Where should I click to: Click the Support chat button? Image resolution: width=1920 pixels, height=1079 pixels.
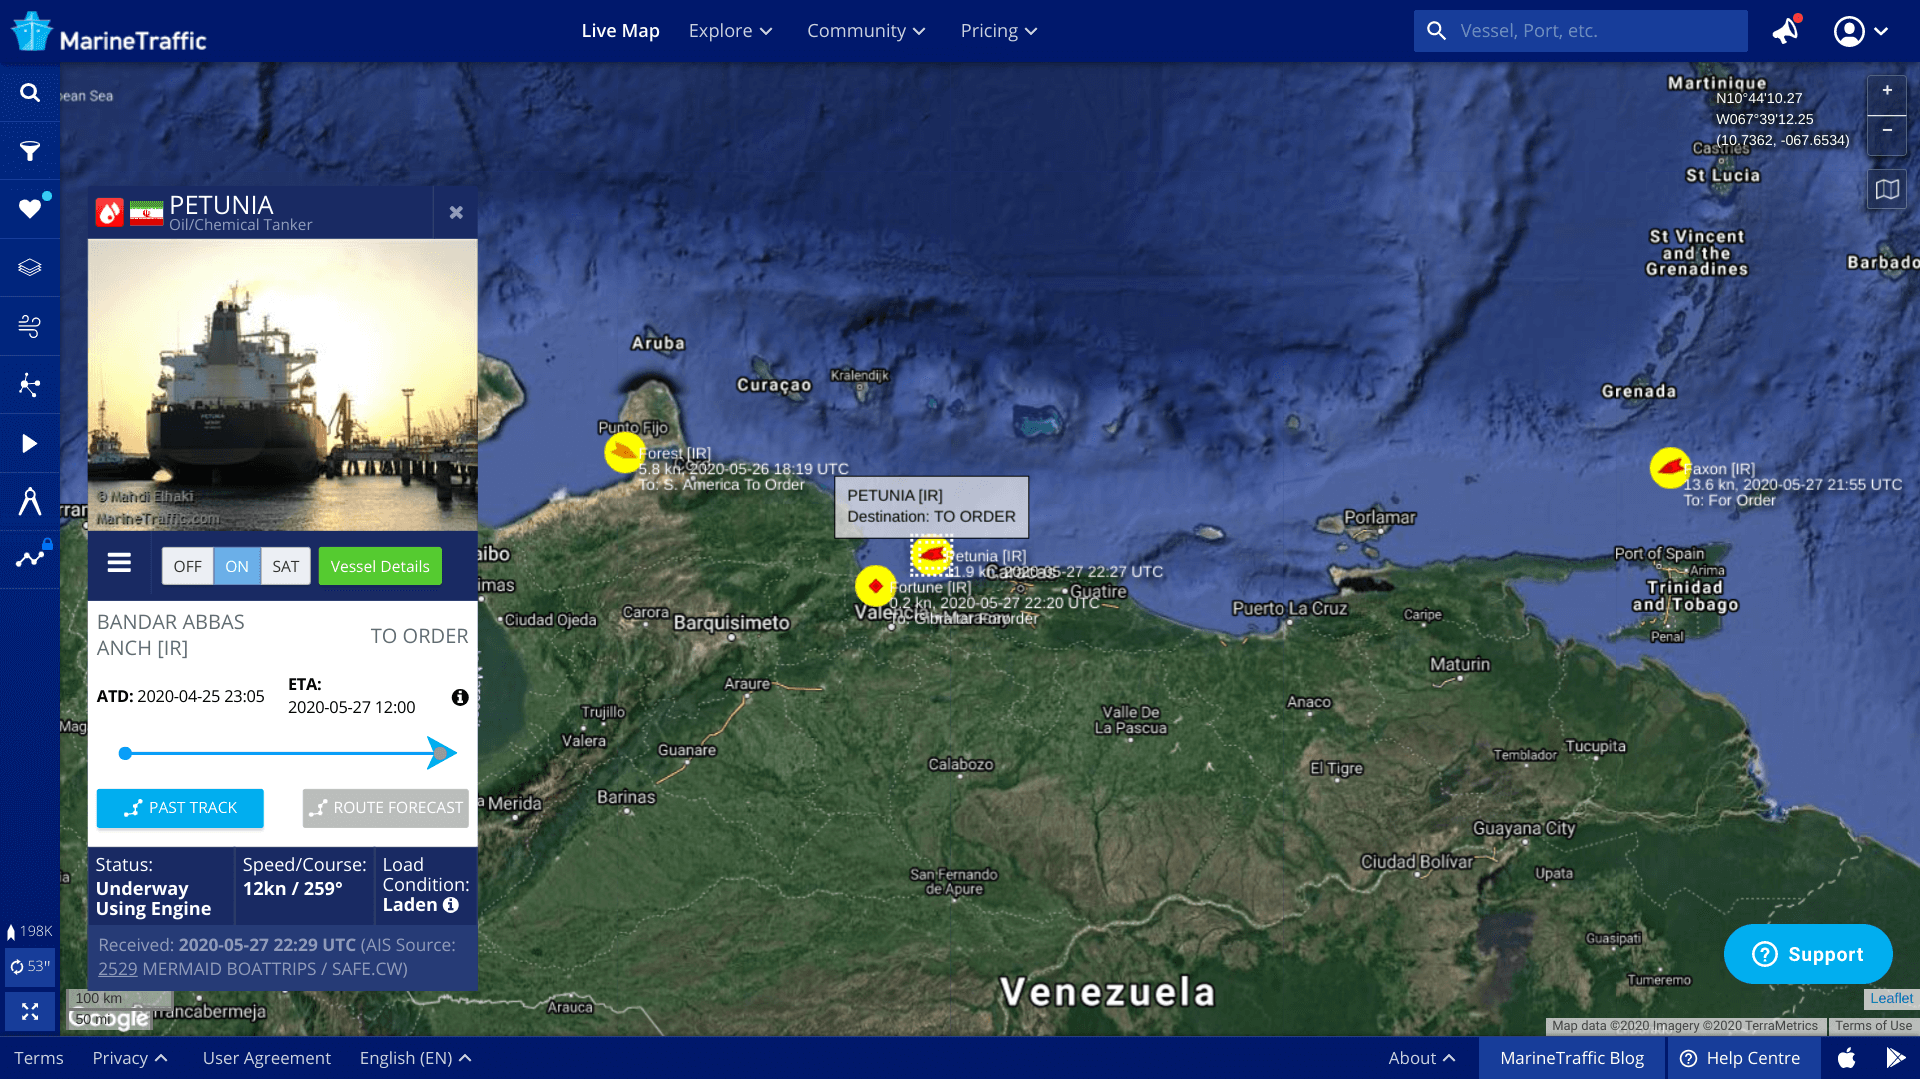pyautogui.click(x=1808, y=954)
